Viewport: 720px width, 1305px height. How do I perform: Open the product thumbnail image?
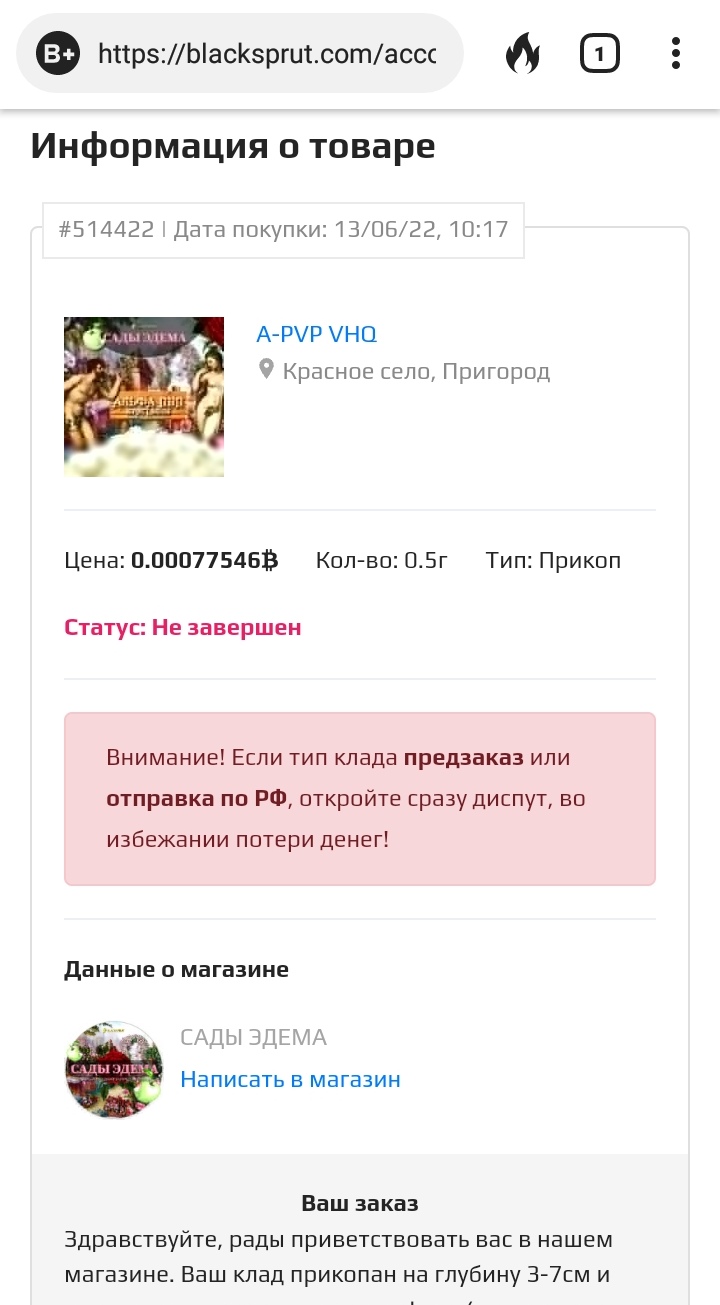click(144, 396)
